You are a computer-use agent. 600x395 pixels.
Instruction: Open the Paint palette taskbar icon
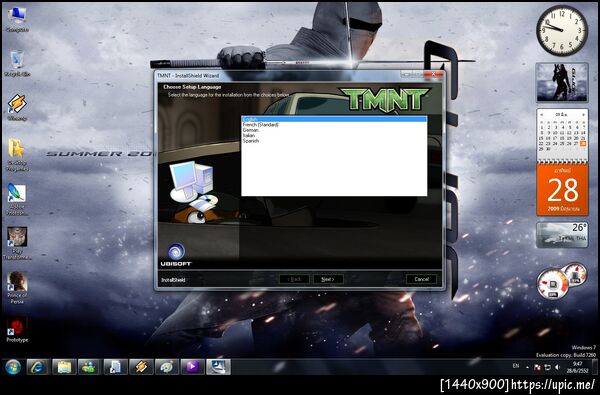click(166, 367)
